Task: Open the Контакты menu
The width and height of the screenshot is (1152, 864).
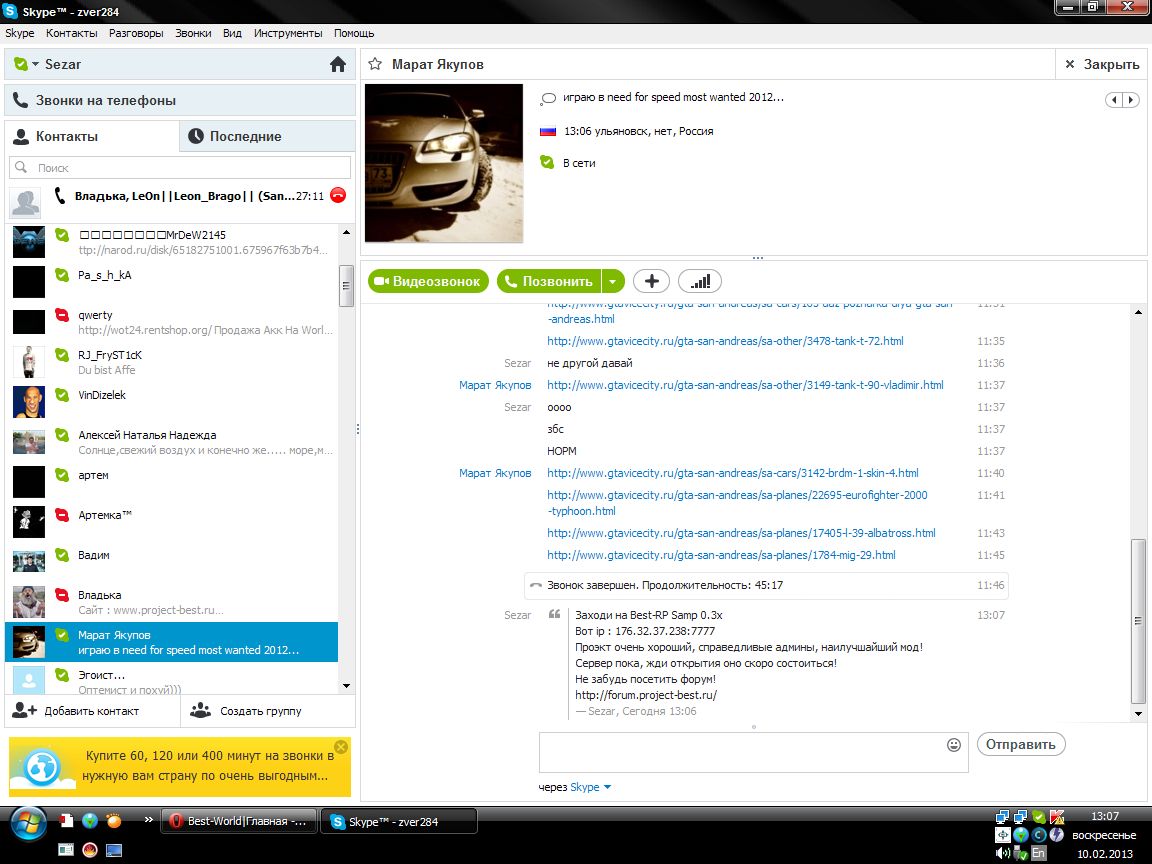Action: (x=71, y=33)
